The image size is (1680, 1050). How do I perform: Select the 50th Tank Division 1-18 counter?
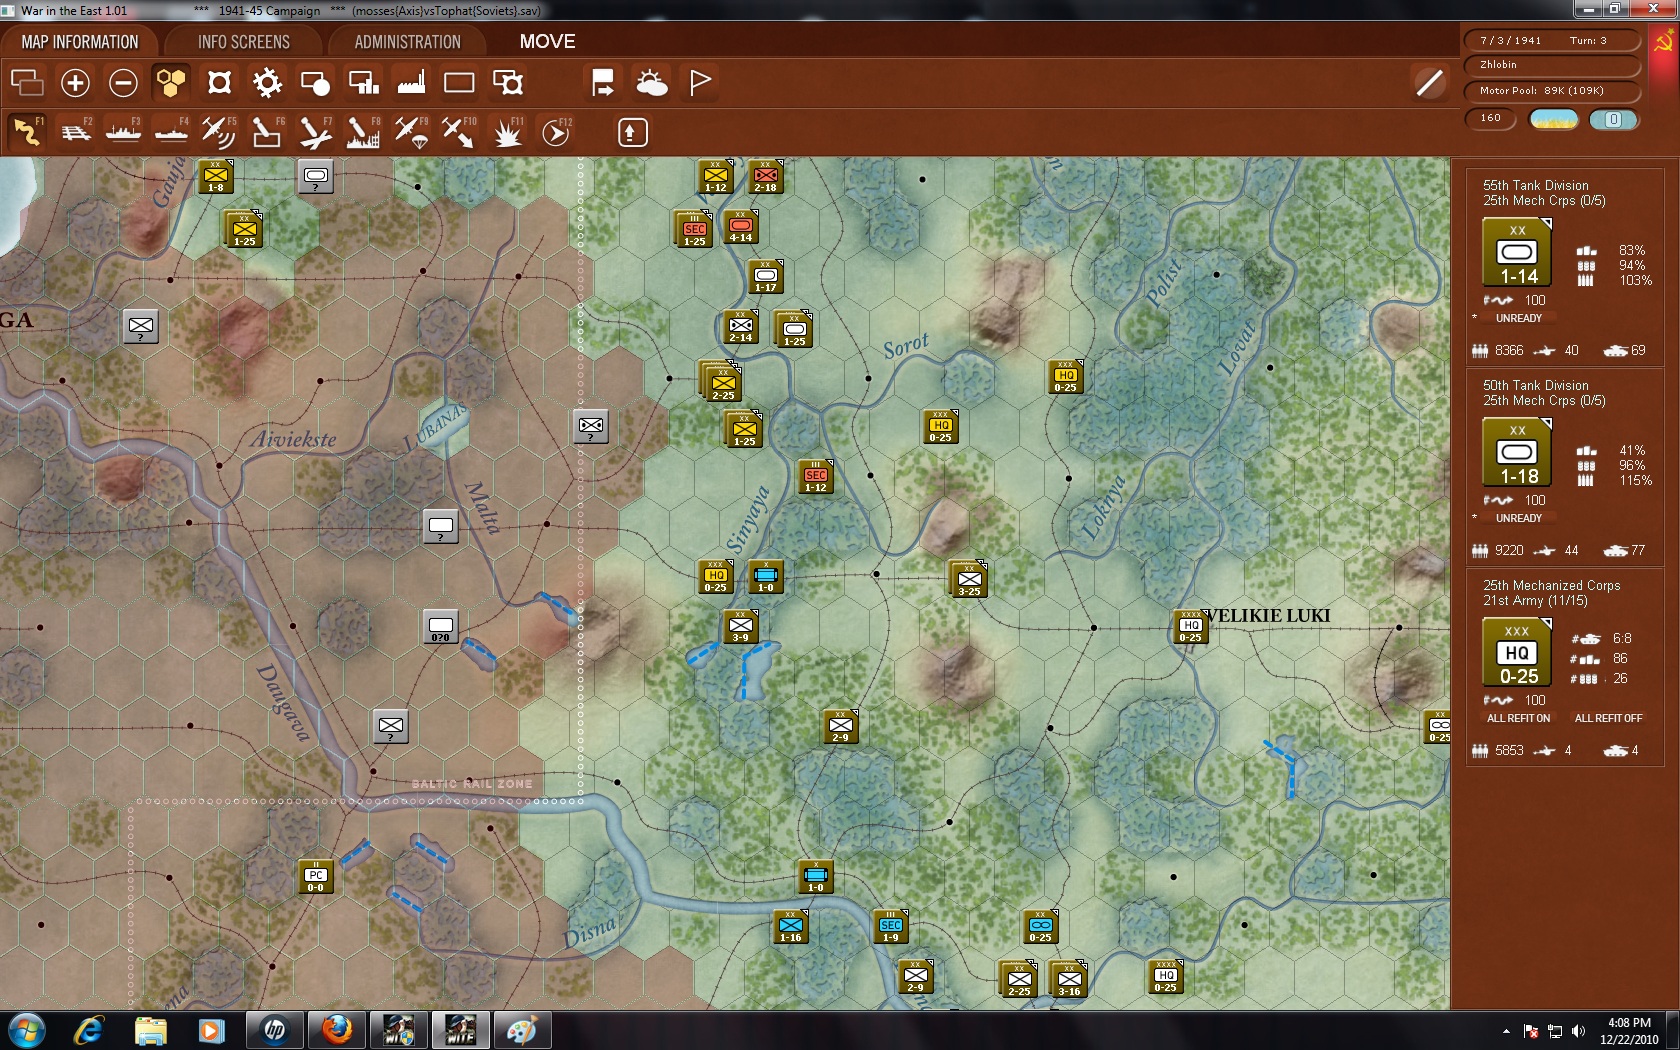point(1517,452)
